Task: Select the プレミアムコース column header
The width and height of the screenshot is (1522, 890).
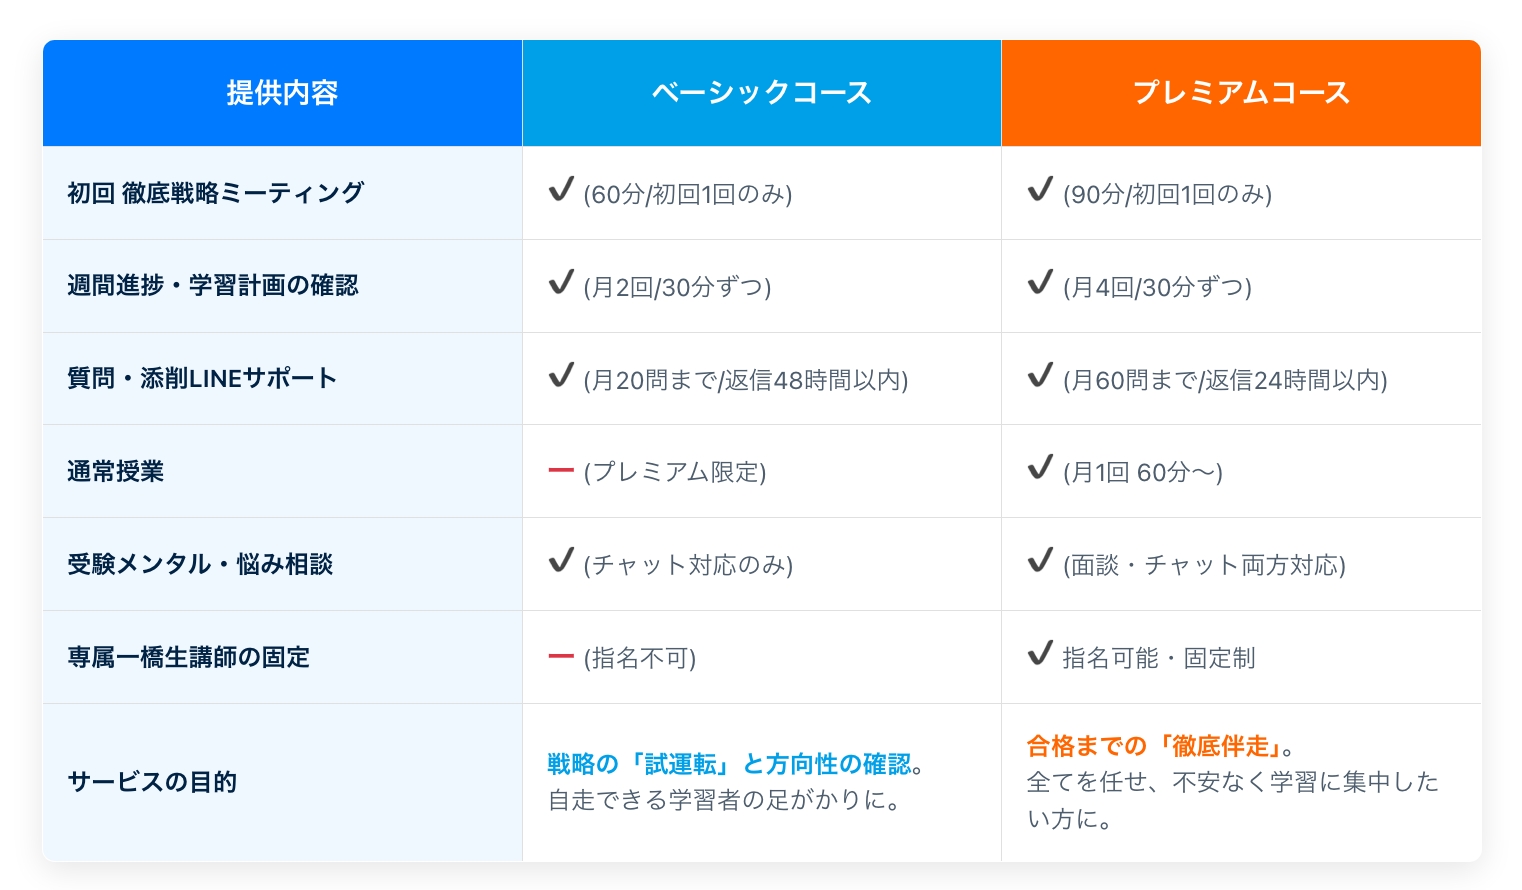Action: click(1241, 92)
